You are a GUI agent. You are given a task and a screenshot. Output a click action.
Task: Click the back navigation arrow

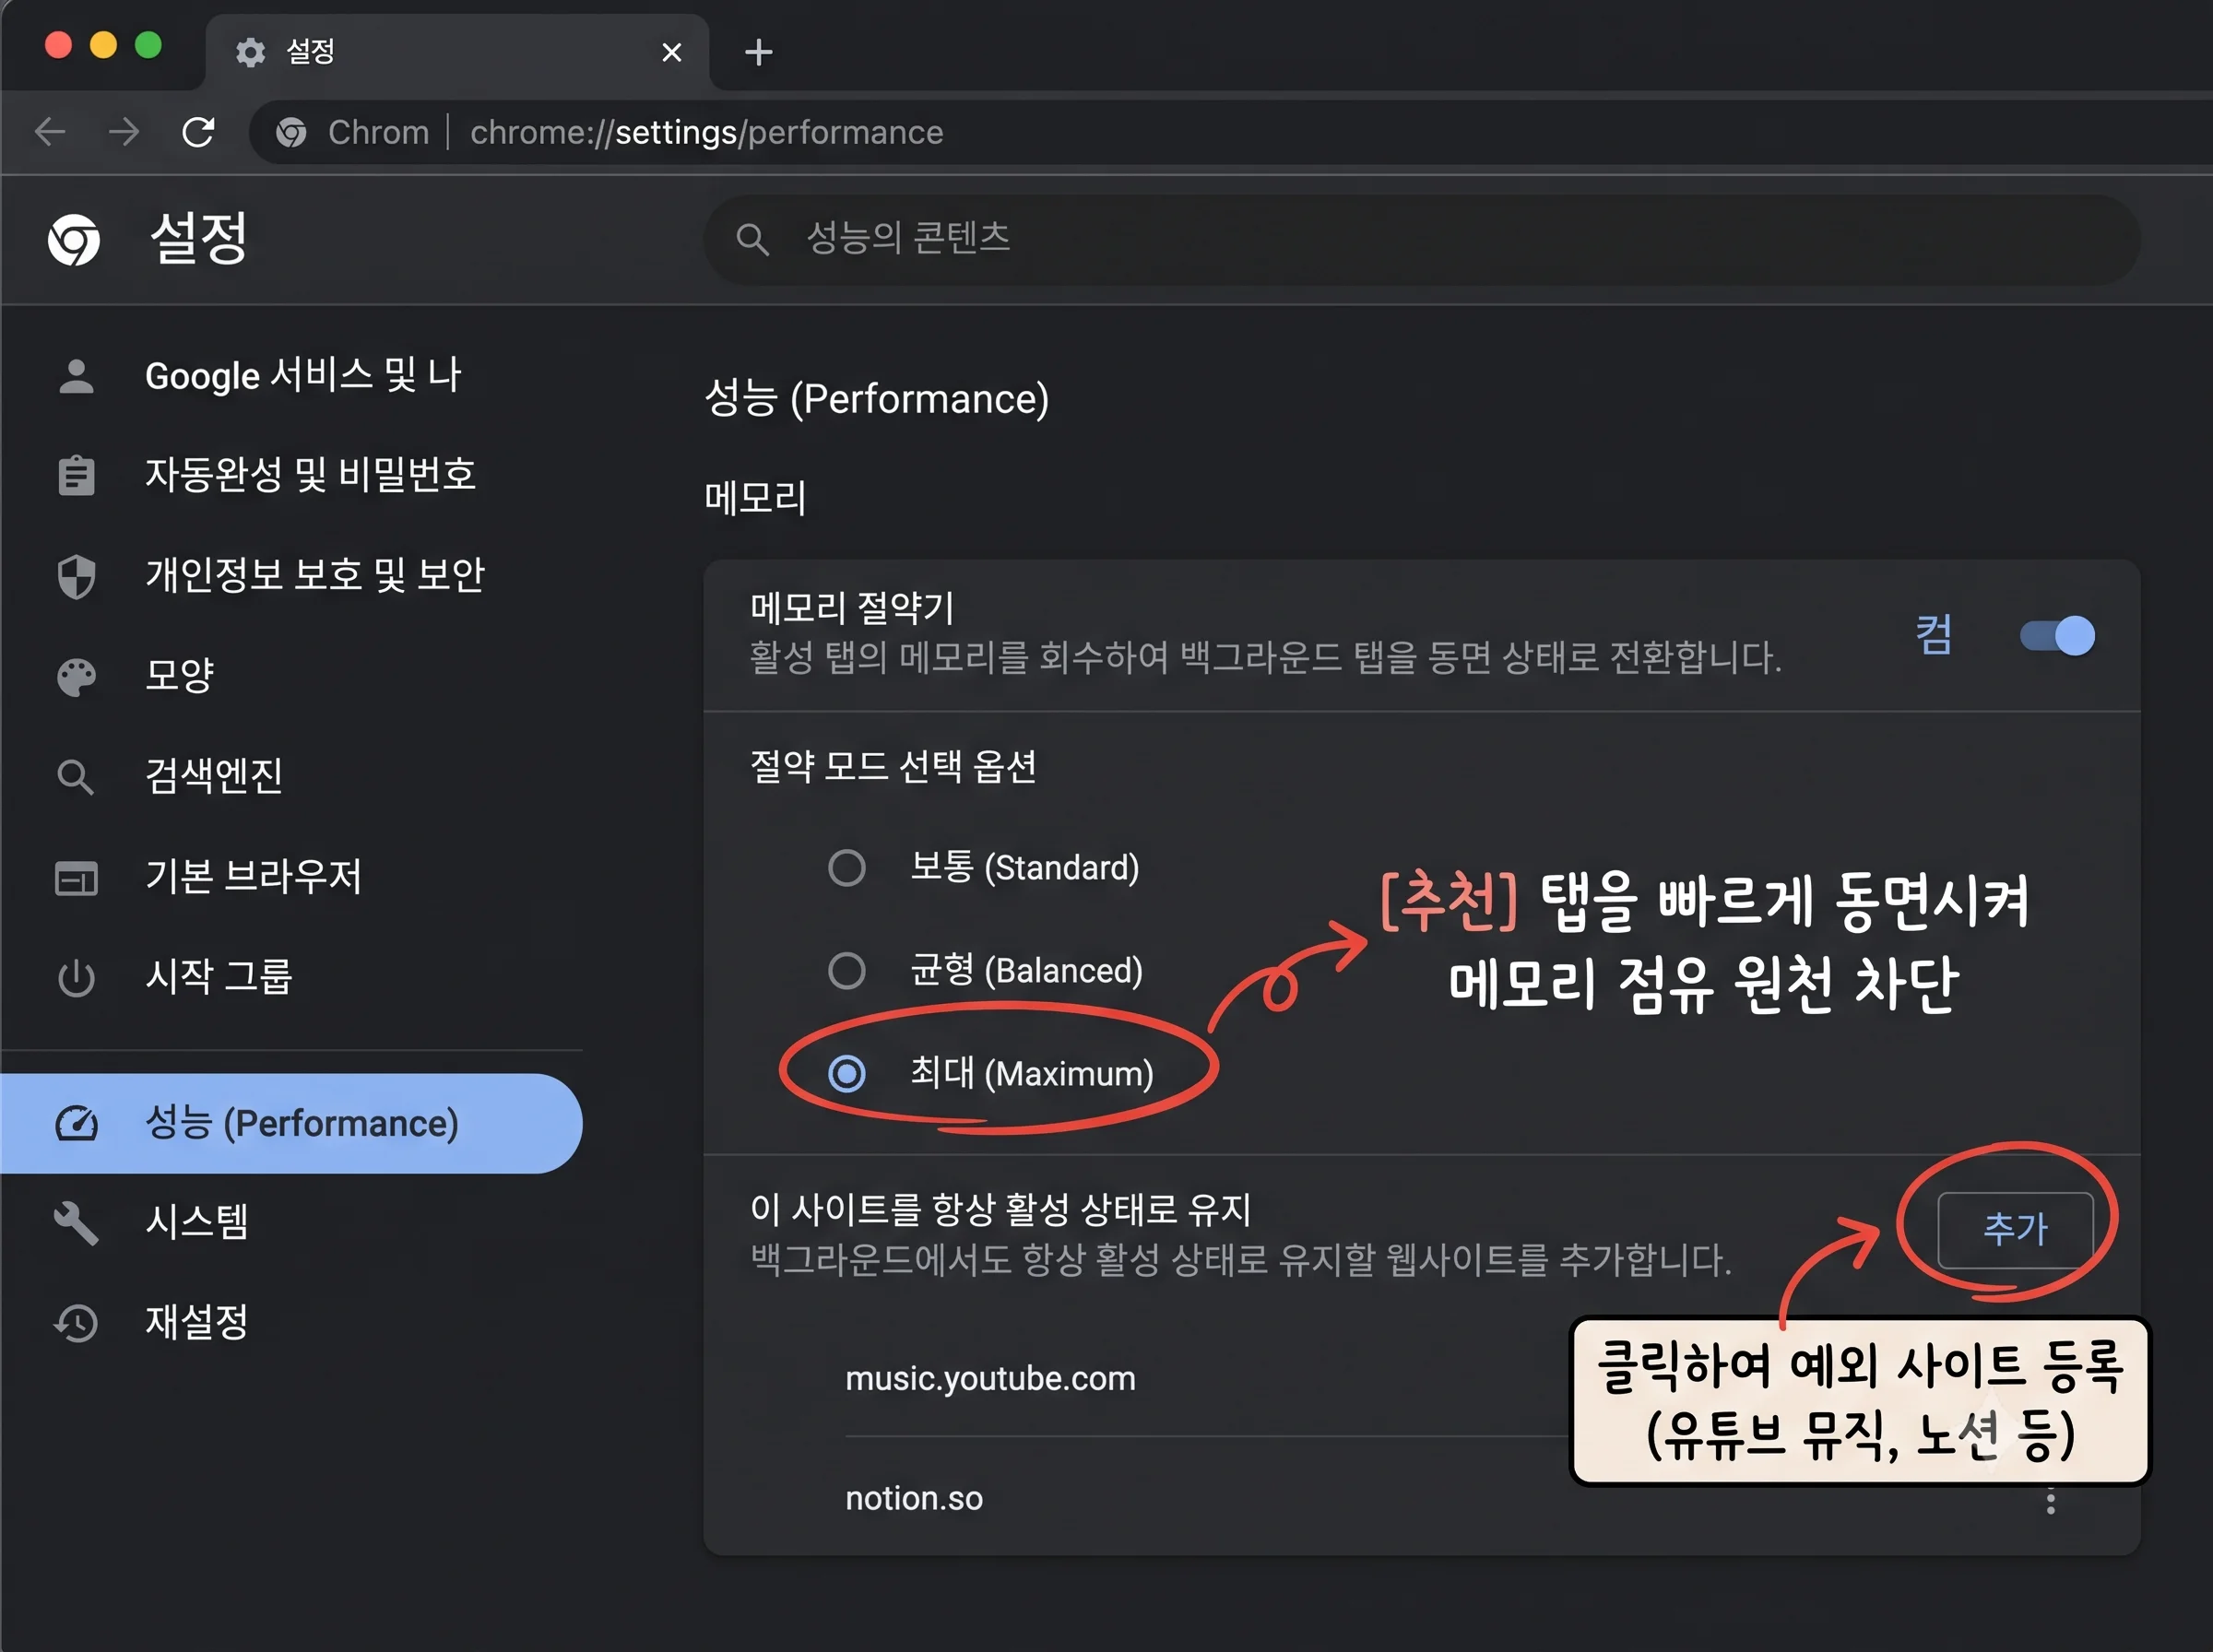click(x=50, y=131)
